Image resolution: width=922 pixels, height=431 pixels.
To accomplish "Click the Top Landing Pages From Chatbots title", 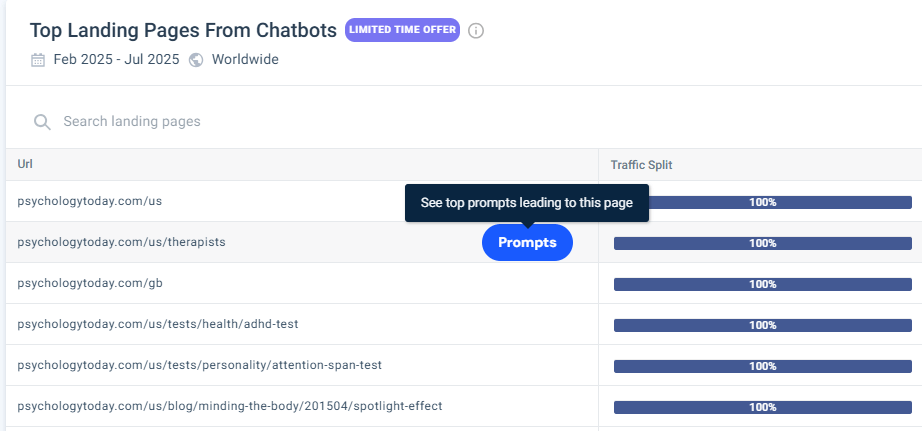I will (183, 31).
